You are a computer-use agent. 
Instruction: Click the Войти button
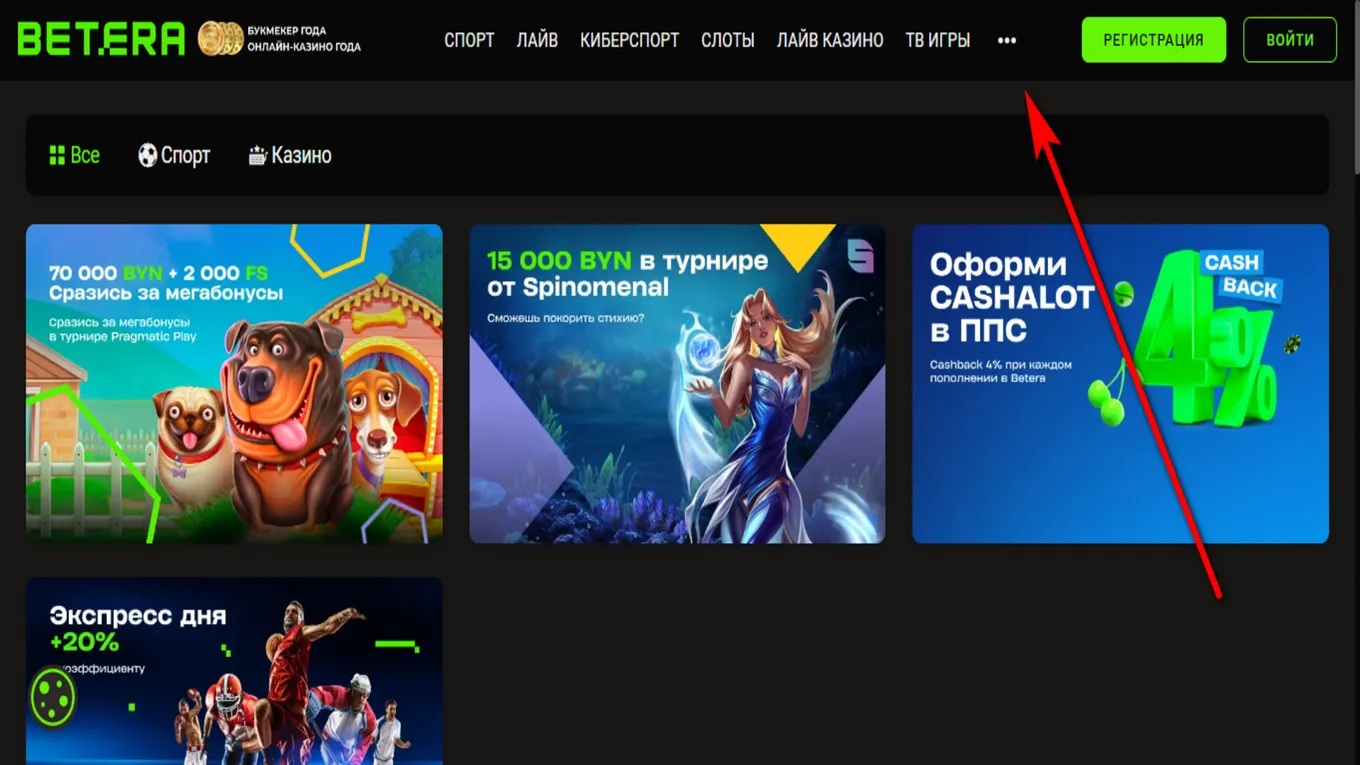(1290, 40)
